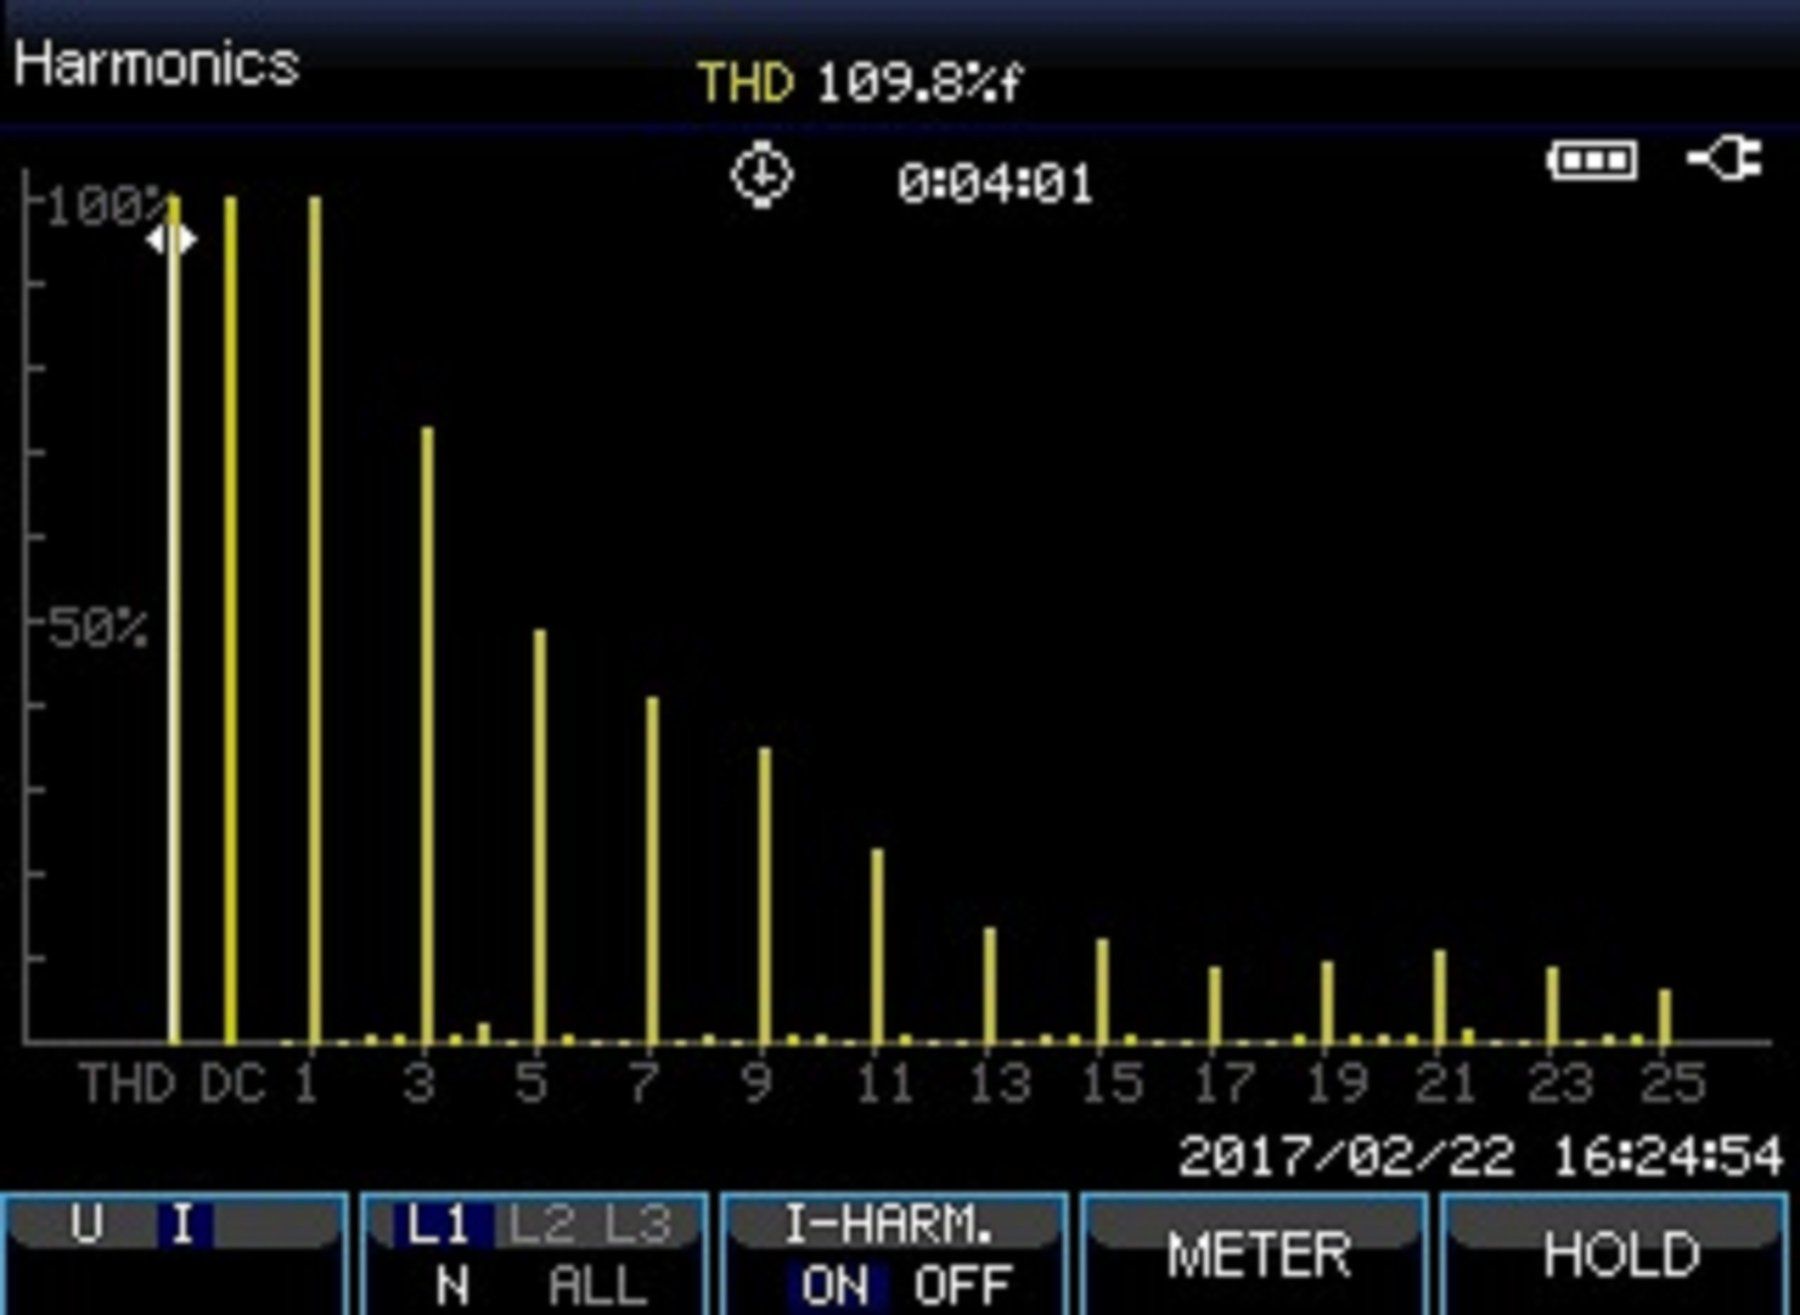Image resolution: width=1800 pixels, height=1315 pixels.
Task: Open the METER view
Action: pos(1257,1255)
